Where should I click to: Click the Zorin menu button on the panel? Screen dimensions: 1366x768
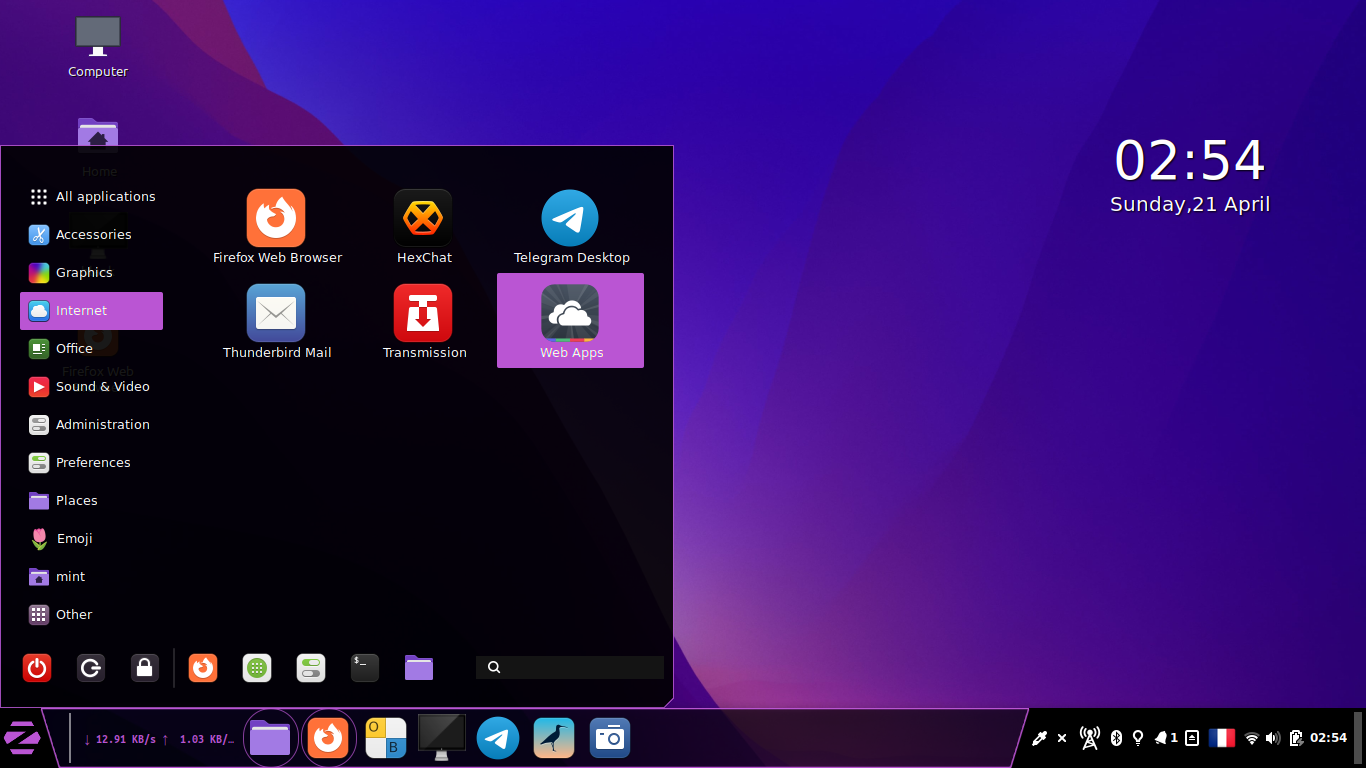click(21, 739)
